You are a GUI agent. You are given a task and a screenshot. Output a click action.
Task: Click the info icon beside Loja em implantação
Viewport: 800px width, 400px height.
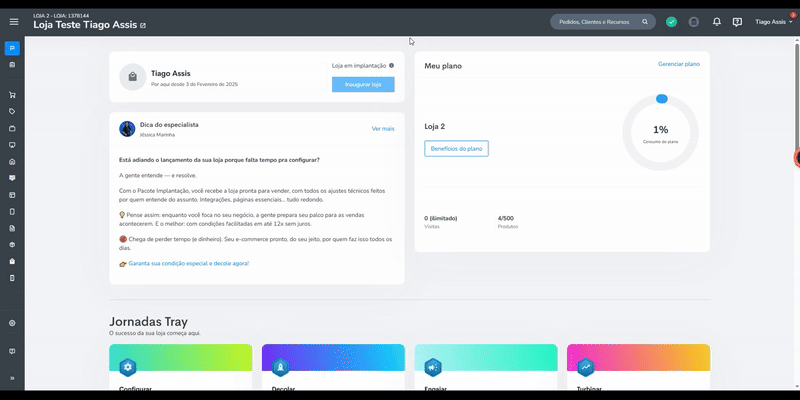pos(391,65)
